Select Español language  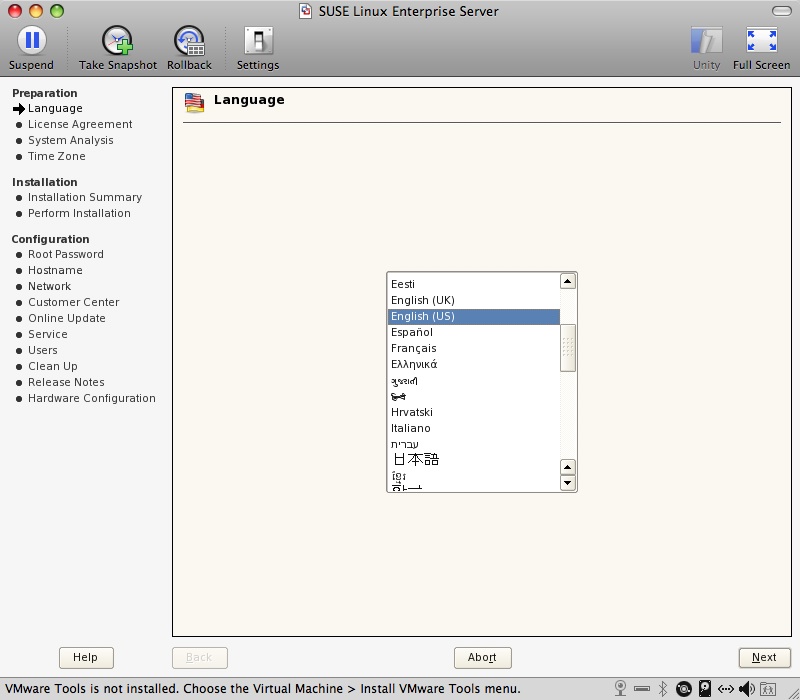[x=473, y=332]
